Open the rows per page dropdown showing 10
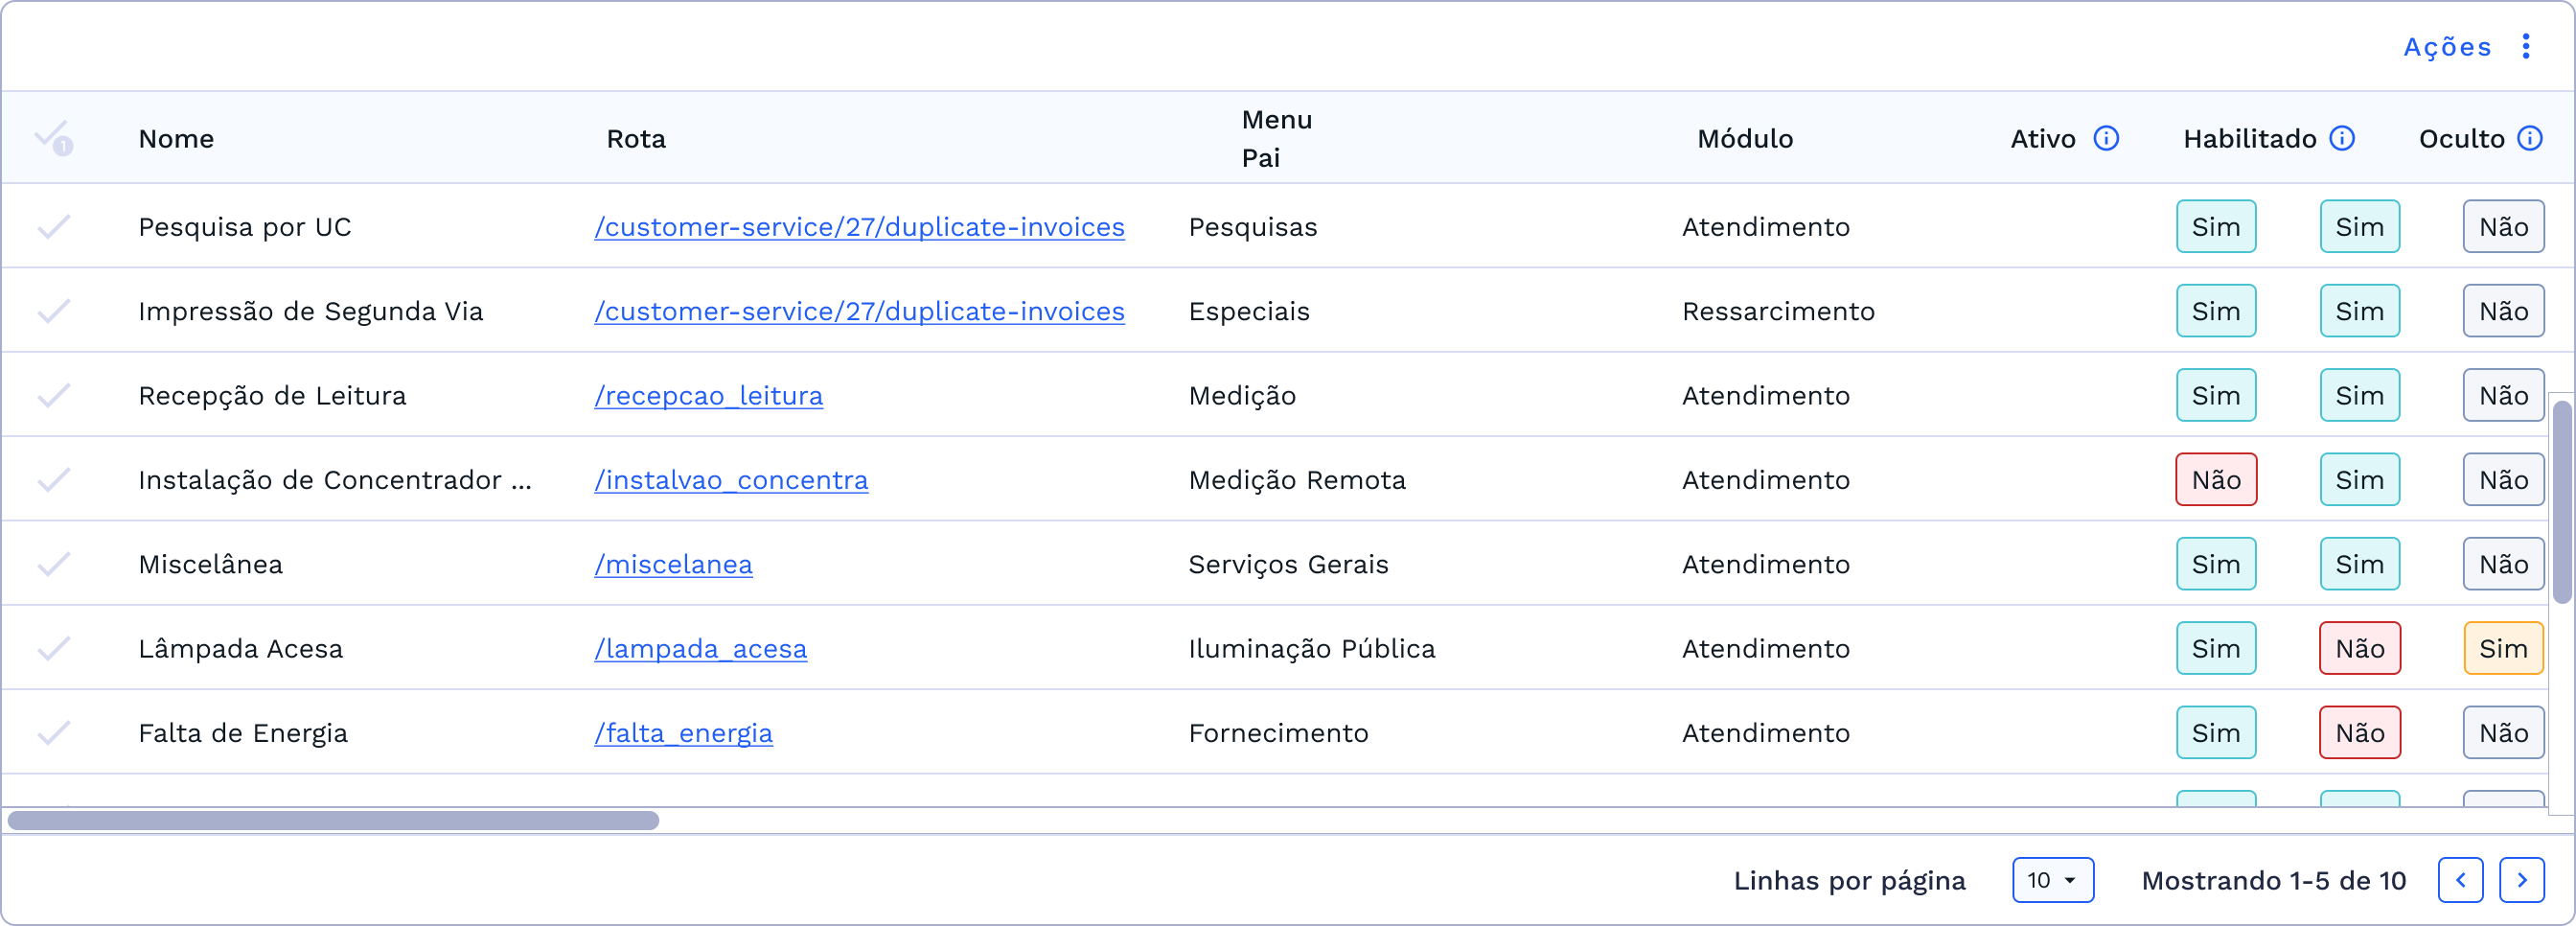The image size is (2576, 926). (2052, 880)
